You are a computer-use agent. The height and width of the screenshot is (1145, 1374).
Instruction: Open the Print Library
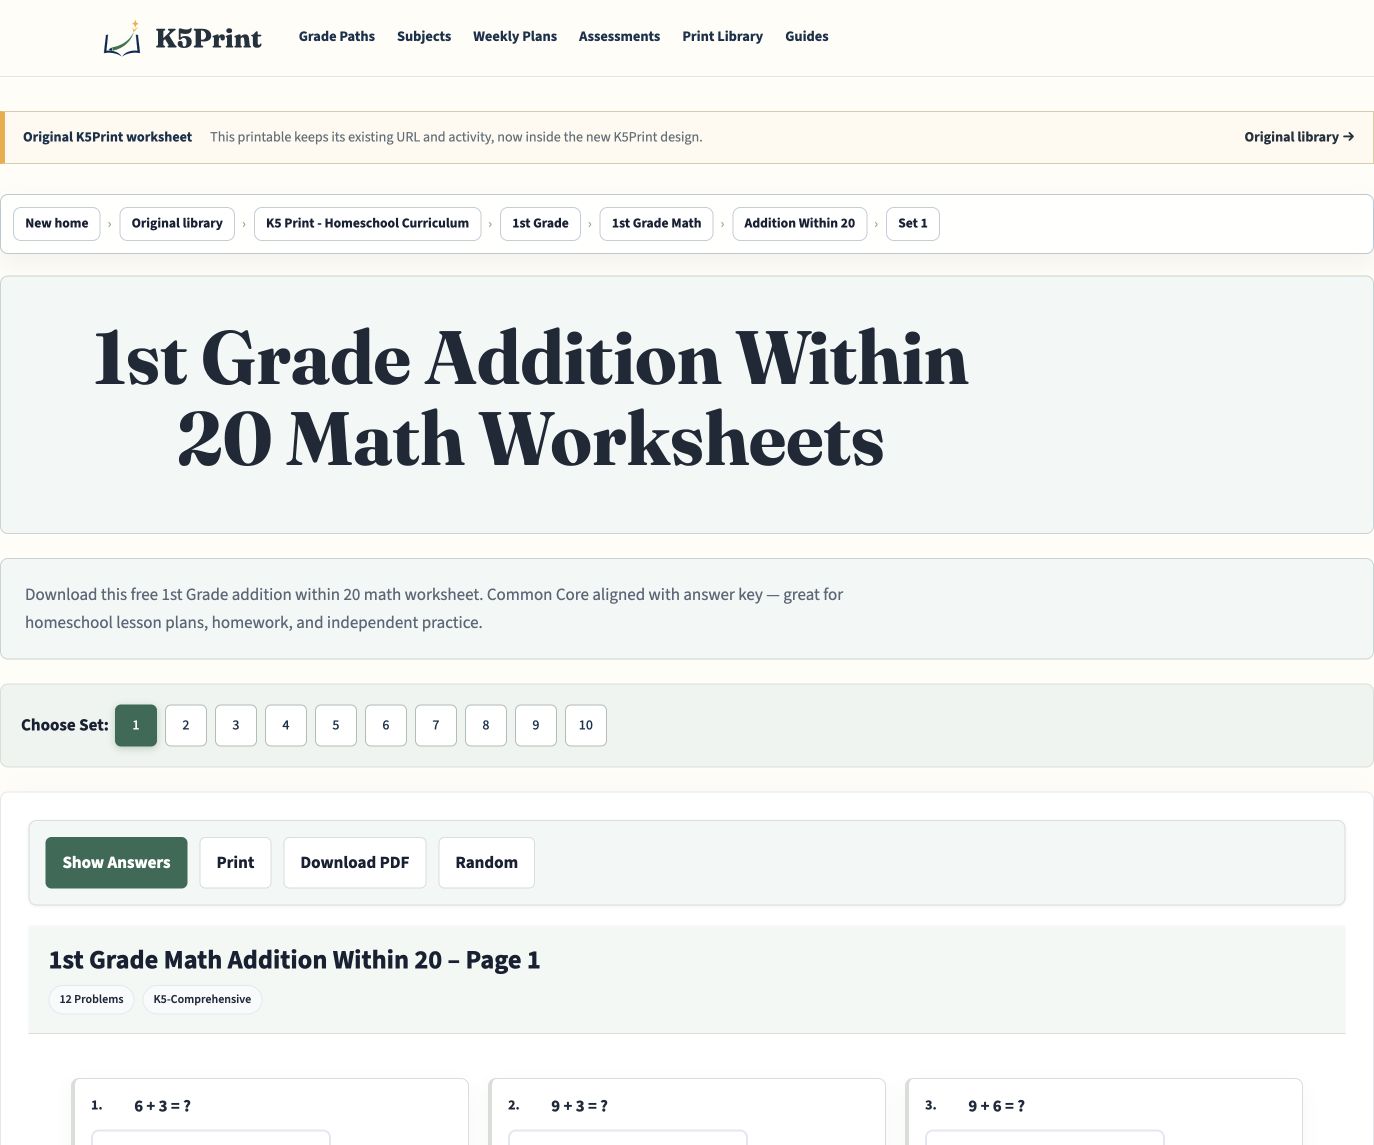722,37
